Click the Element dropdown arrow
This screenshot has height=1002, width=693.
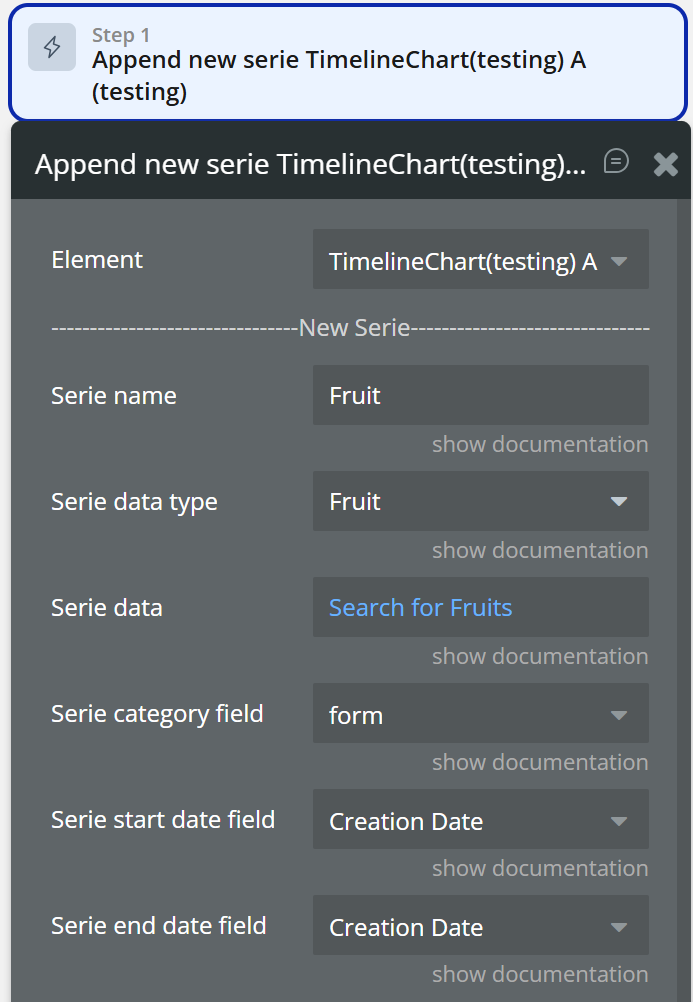(x=619, y=261)
